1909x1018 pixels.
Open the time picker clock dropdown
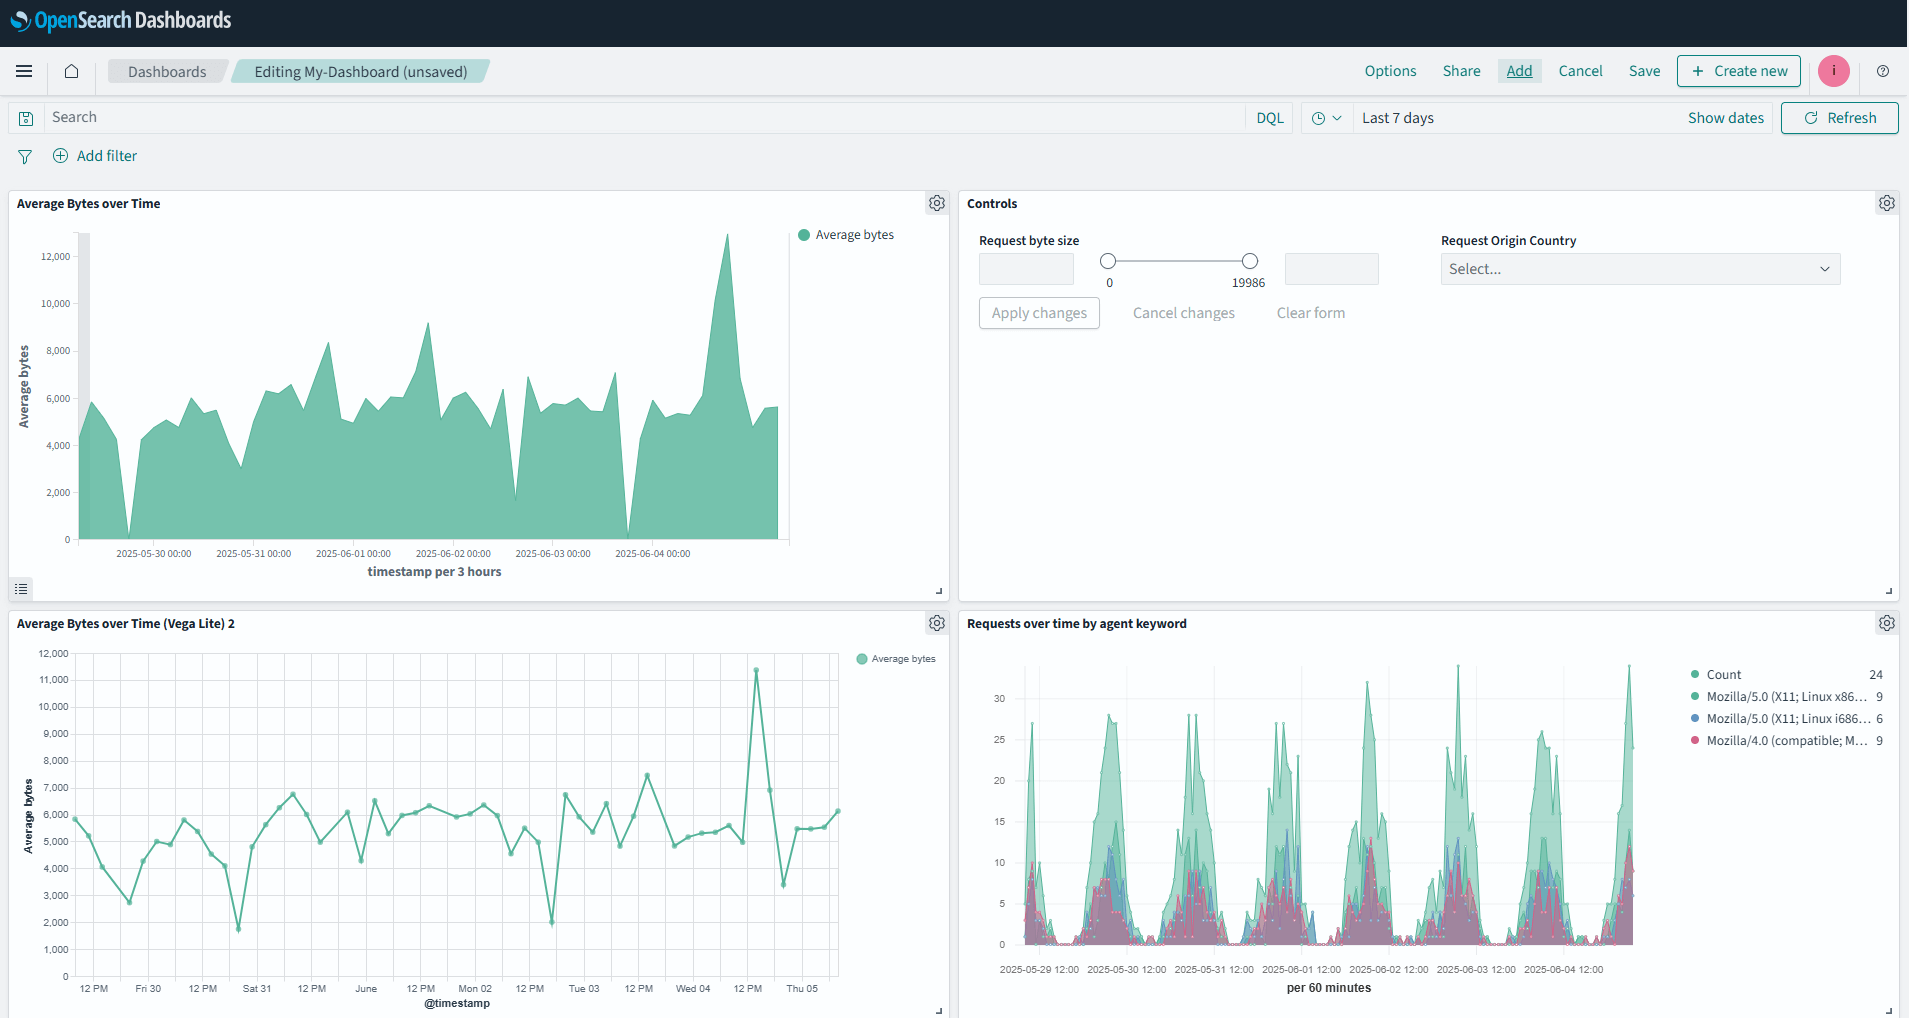pos(1327,117)
